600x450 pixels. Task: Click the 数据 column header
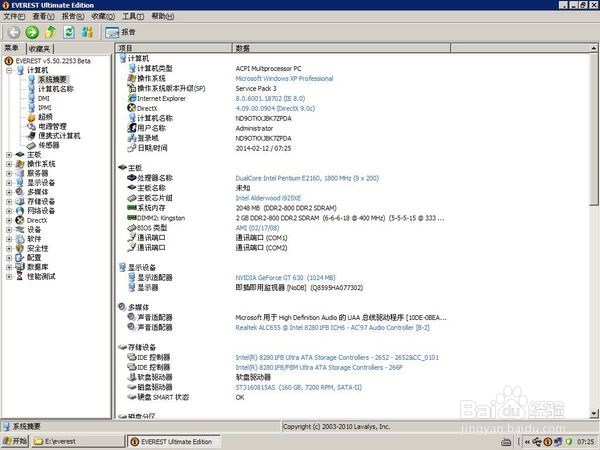pos(341,48)
